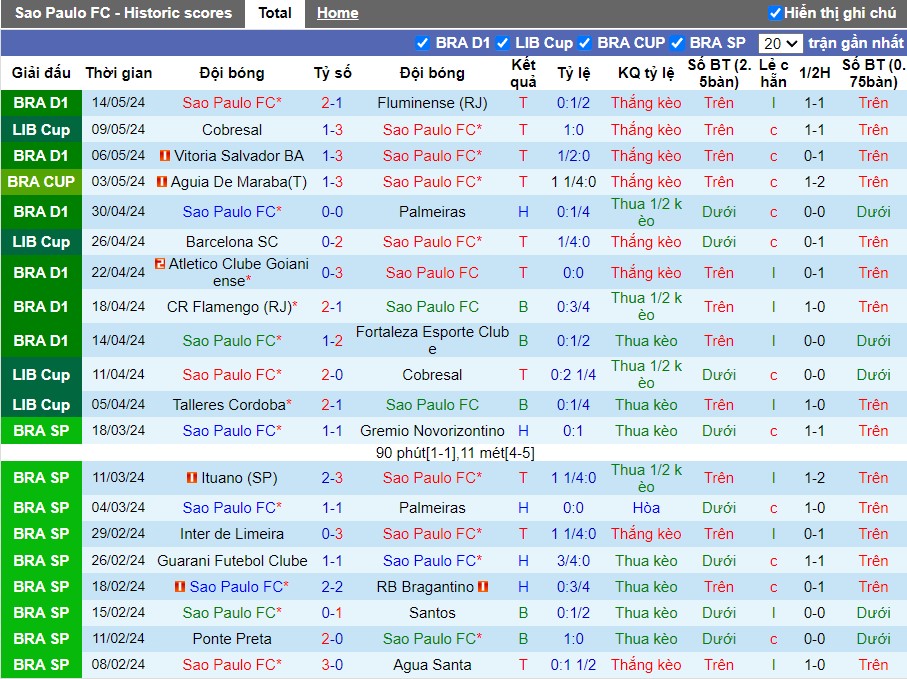Click the 0-0 score versus Palmeiras
Screen dimensions: 907x679
pyautogui.click(x=332, y=212)
